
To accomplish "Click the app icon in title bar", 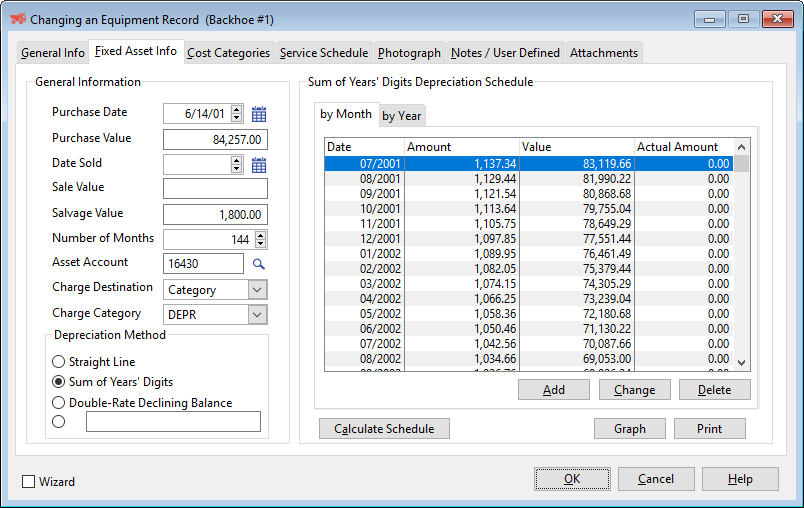I will pyautogui.click(x=17, y=19).
